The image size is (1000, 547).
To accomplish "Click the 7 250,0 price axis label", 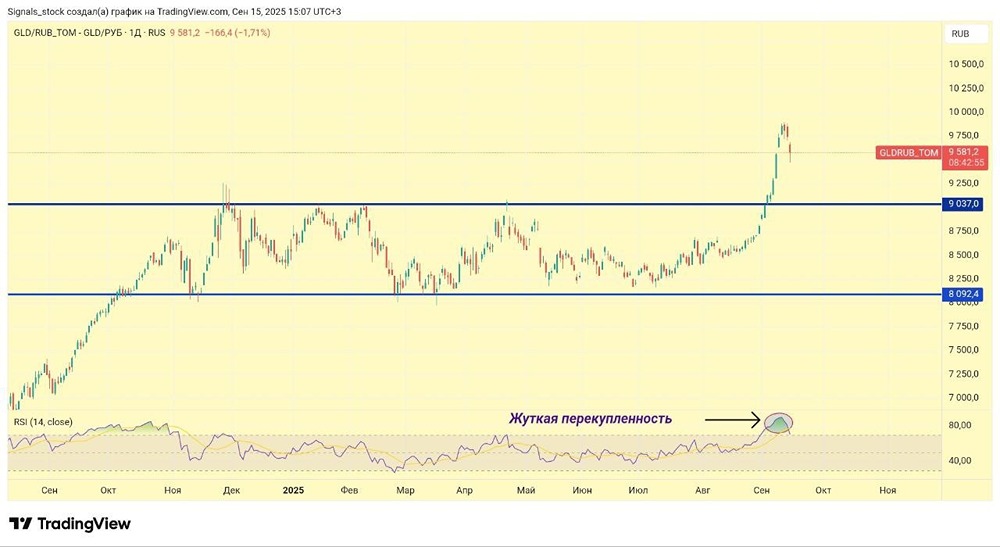I will (x=963, y=374).
